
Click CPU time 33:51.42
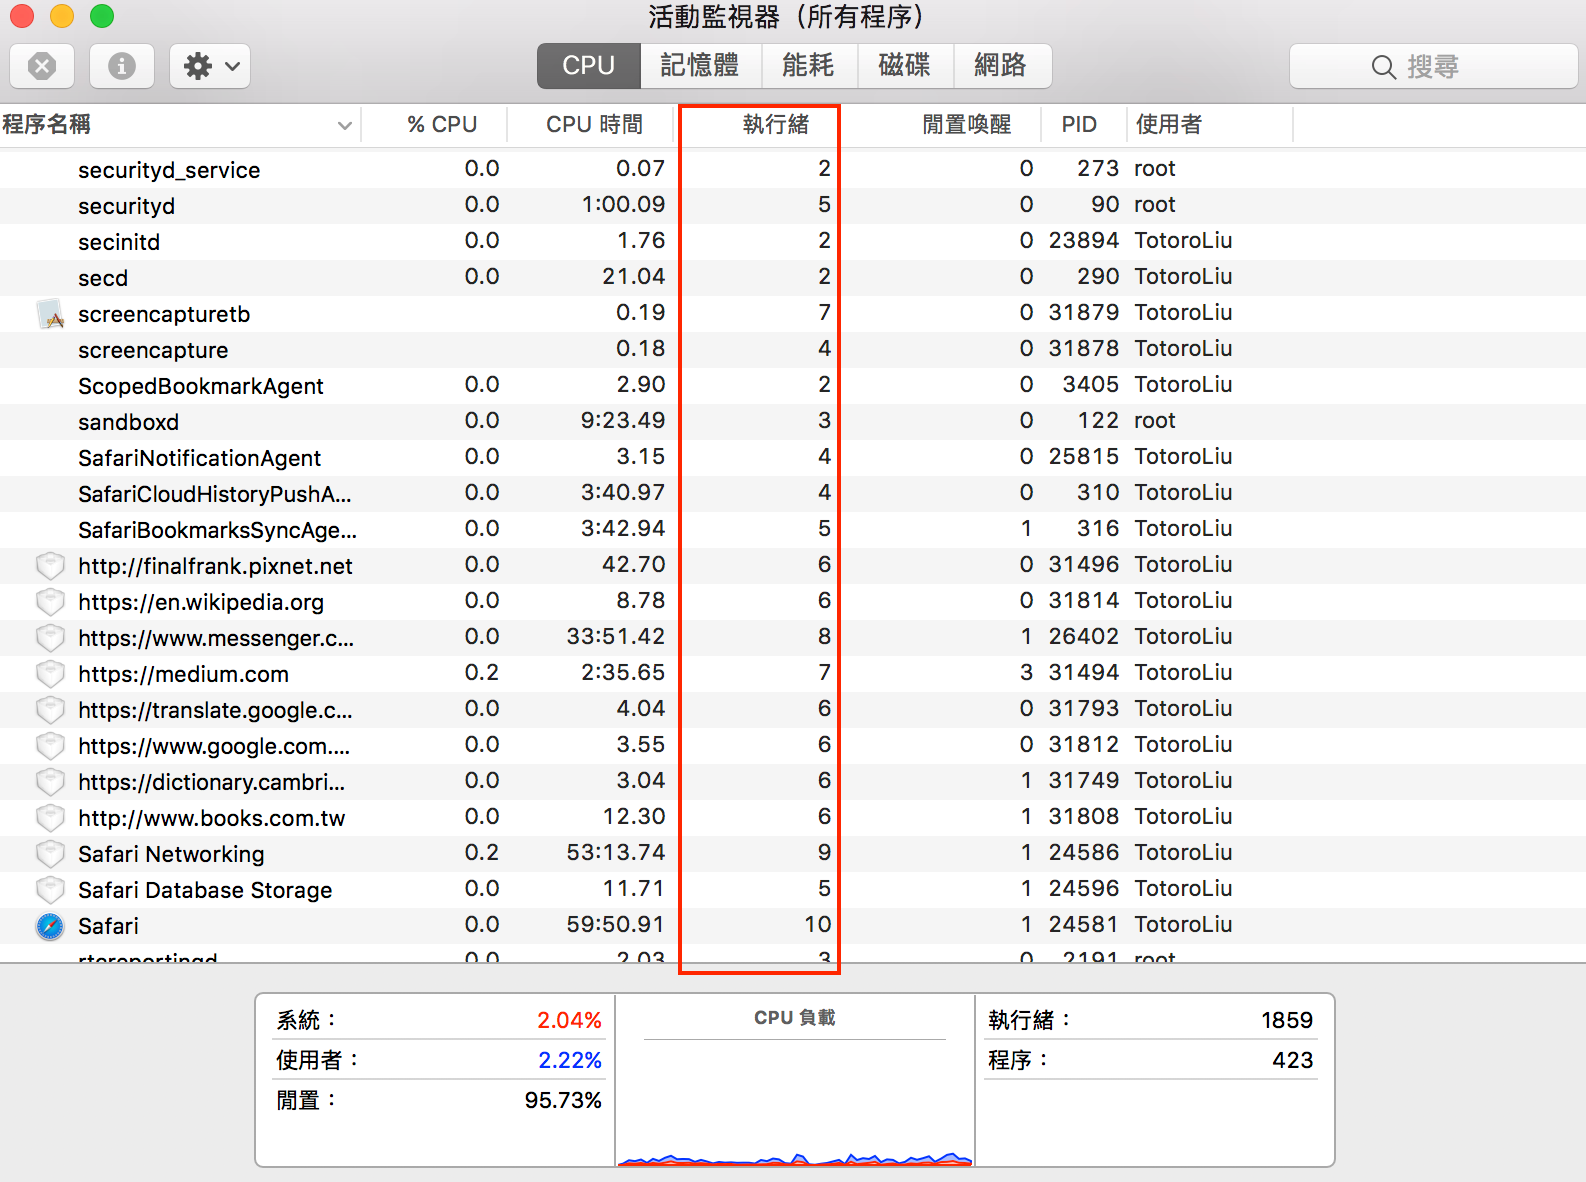coord(615,636)
